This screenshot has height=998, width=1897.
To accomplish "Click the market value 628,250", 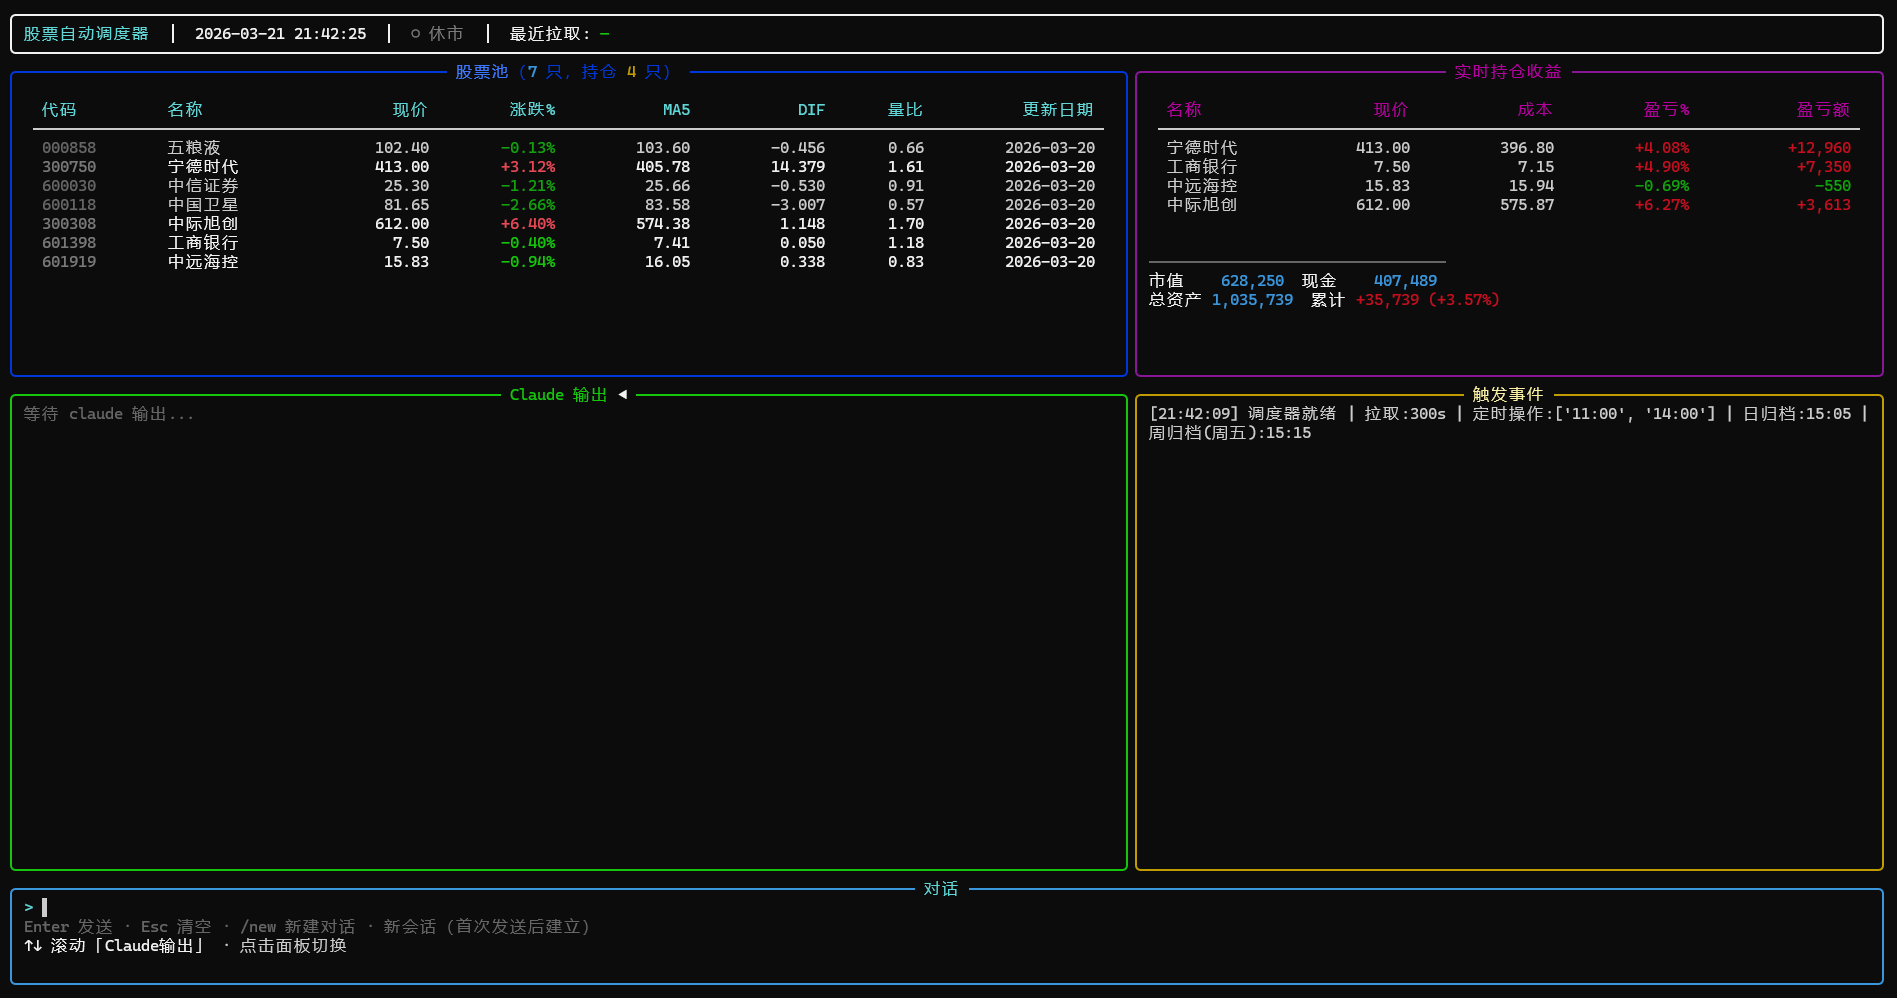I will coord(1252,281).
